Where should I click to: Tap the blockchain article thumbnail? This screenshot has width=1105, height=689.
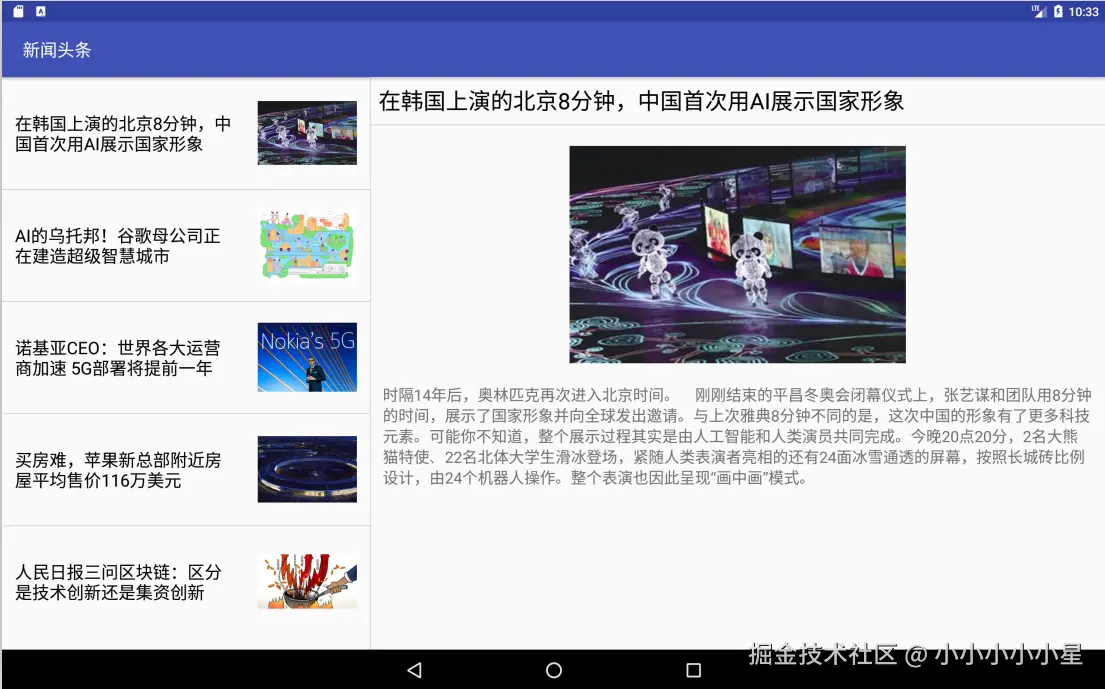pyautogui.click(x=307, y=579)
